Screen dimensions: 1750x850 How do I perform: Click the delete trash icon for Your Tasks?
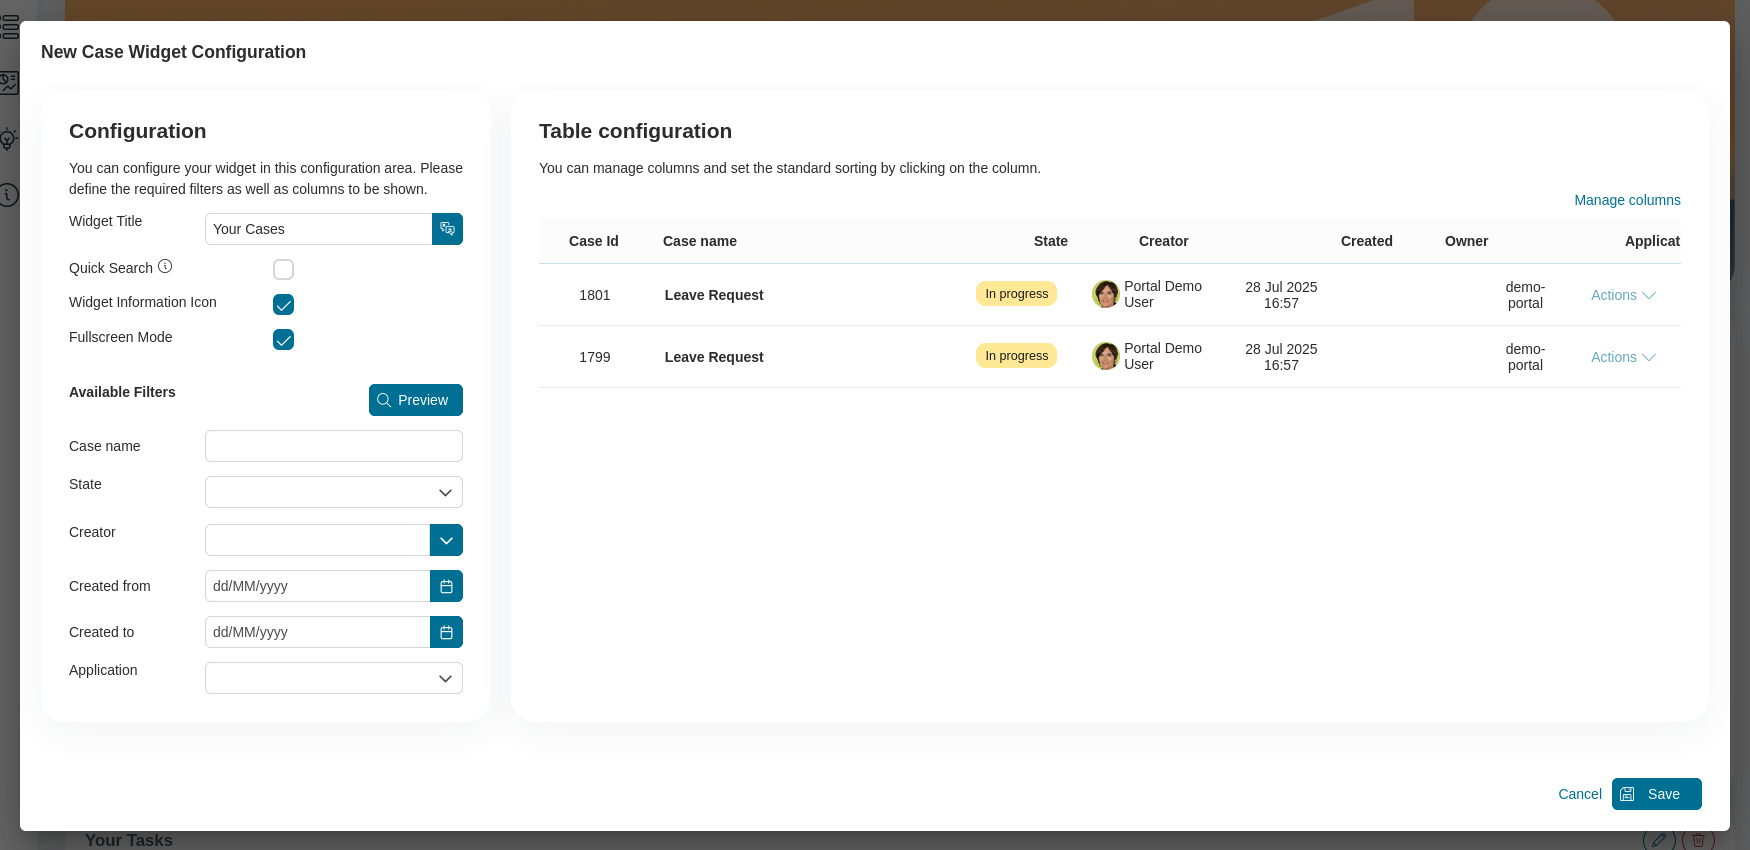[1698, 840]
